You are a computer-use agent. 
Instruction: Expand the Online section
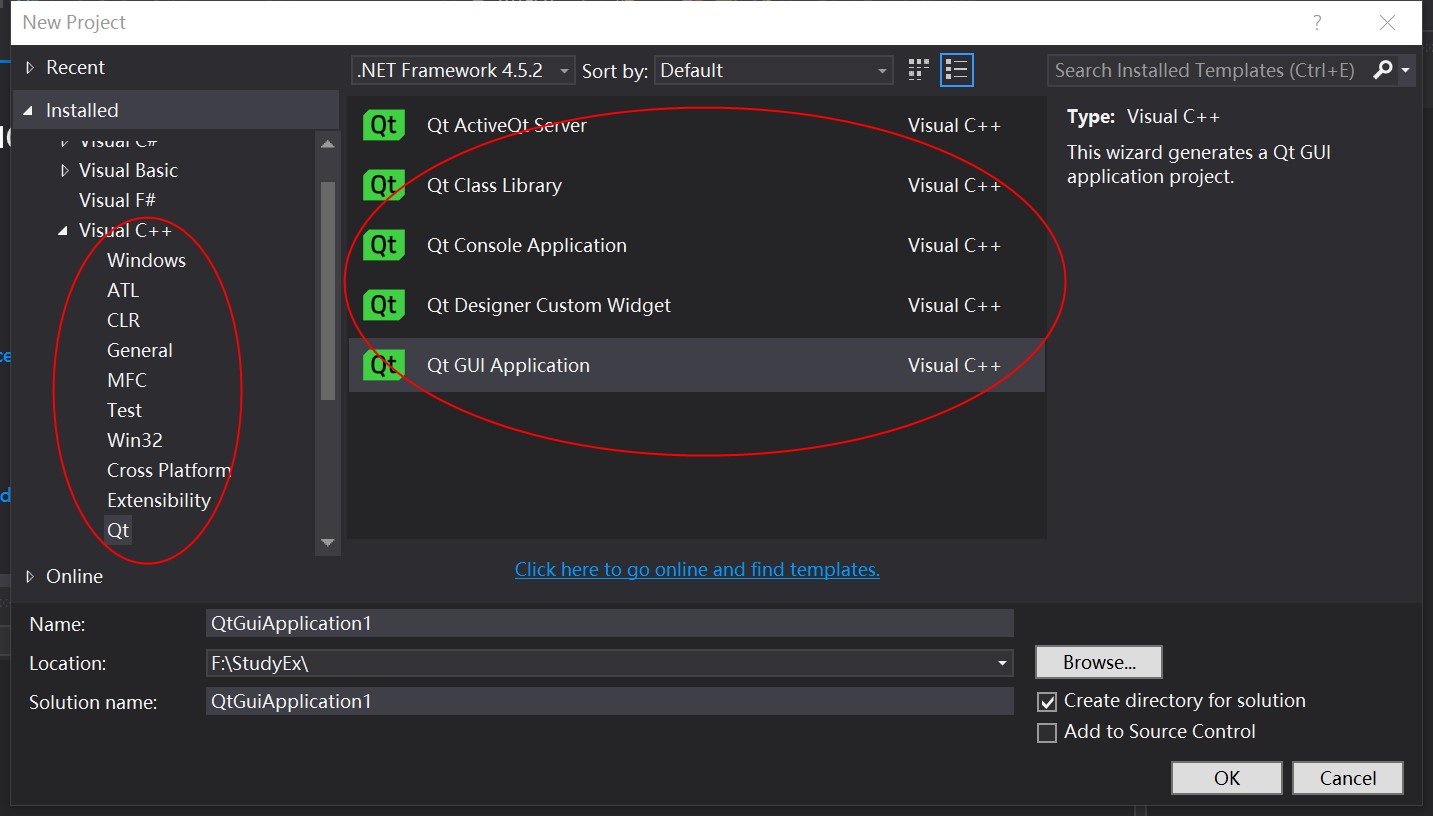tap(29, 576)
